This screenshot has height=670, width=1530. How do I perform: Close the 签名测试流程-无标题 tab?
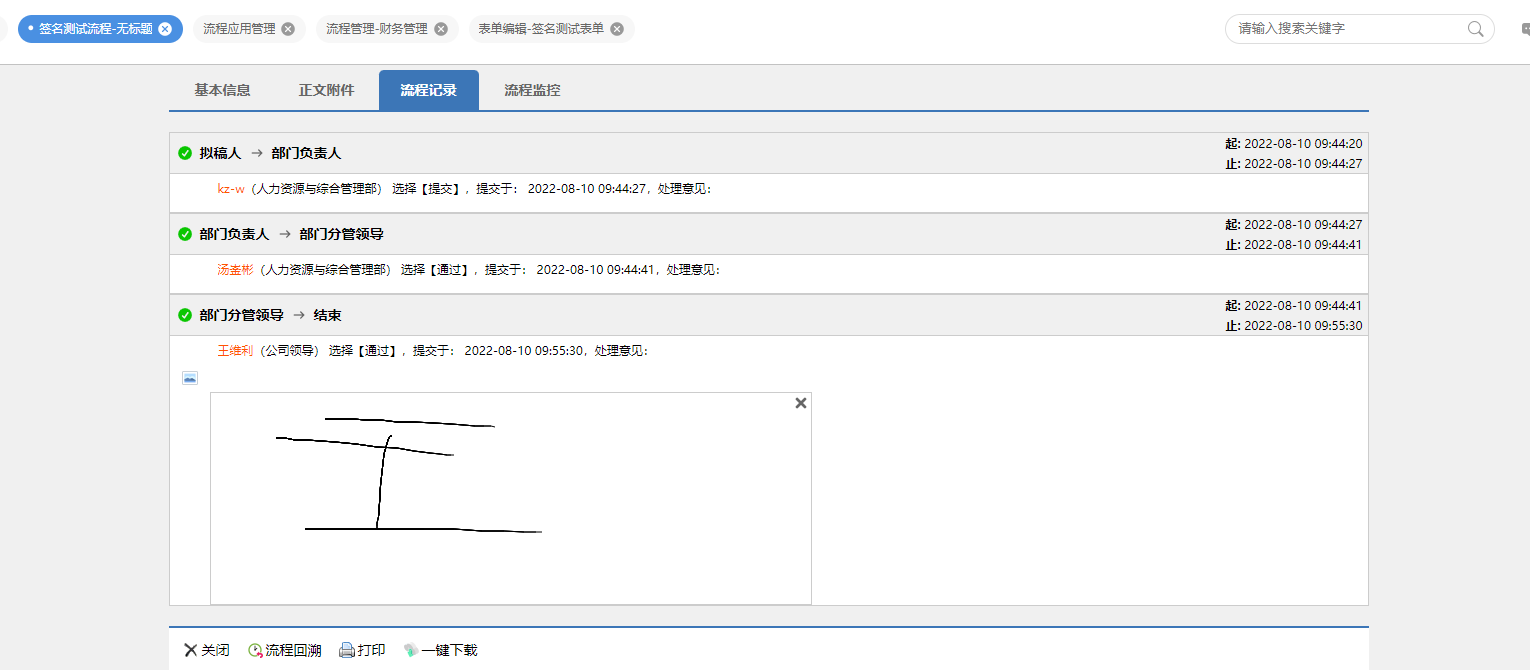click(165, 29)
